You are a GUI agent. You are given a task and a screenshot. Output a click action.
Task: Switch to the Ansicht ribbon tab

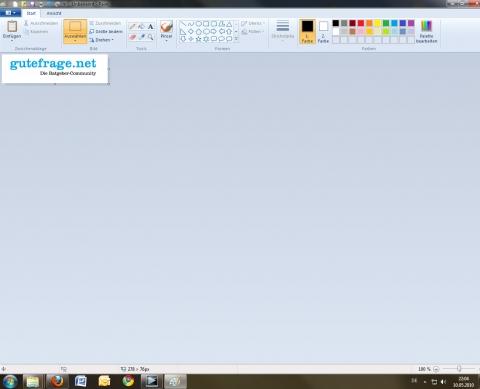[x=54, y=13]
